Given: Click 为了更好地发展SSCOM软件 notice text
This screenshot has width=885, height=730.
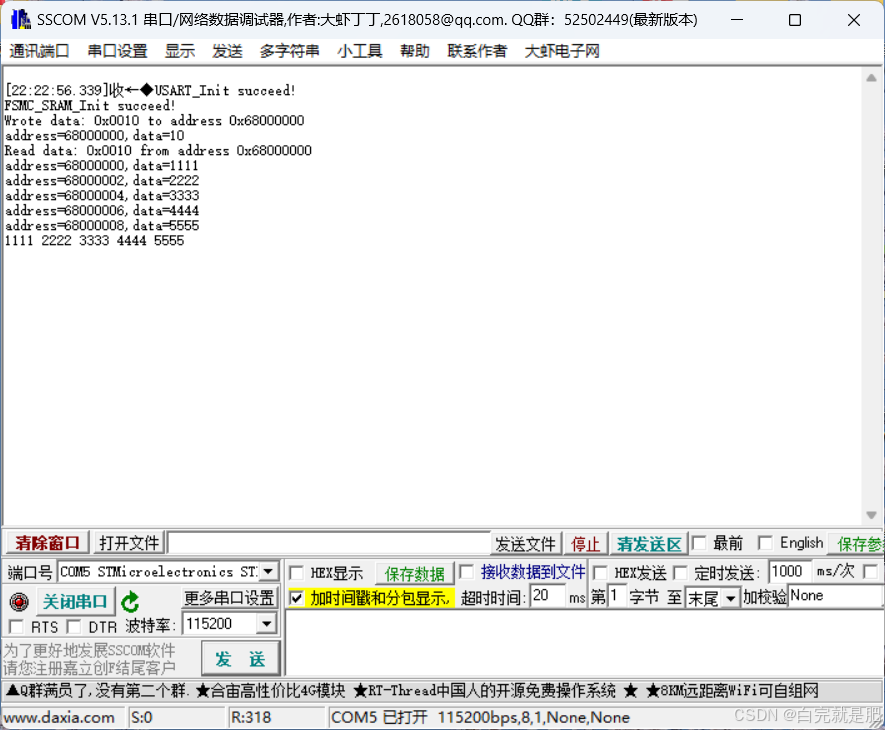Looking at the screenshot, I should 89,650.
